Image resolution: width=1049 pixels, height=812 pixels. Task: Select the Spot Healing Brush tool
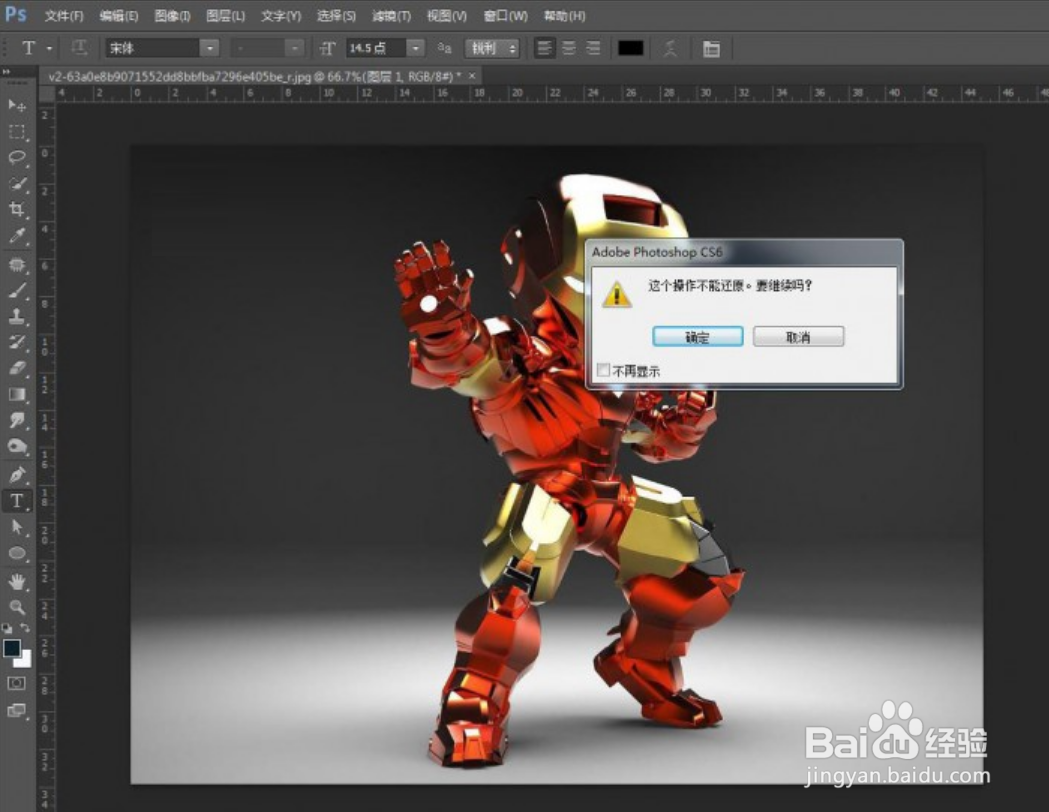[17, 265]
